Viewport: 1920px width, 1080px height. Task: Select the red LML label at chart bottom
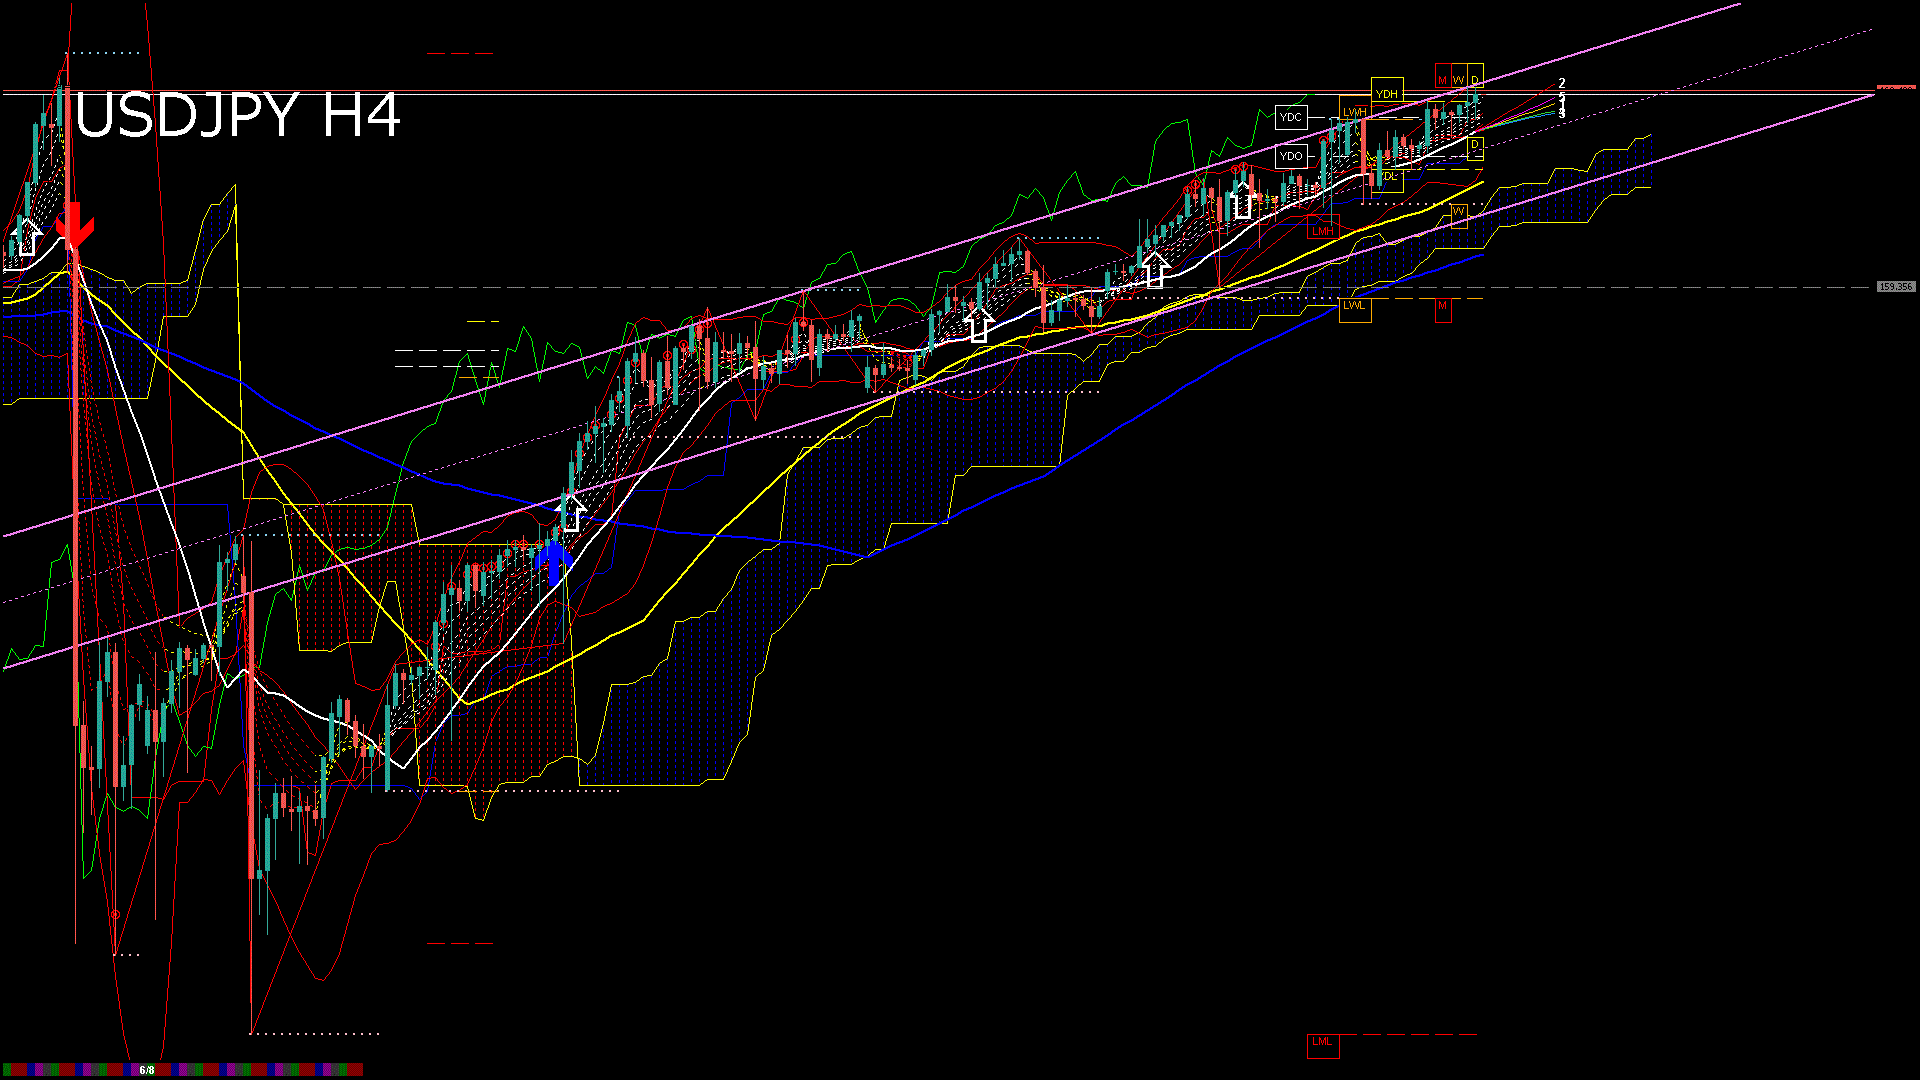[x=1323, y=1046]
